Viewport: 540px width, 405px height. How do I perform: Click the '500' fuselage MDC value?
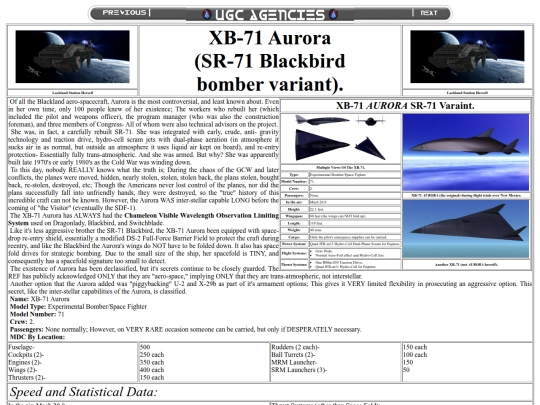pos(145,347)
